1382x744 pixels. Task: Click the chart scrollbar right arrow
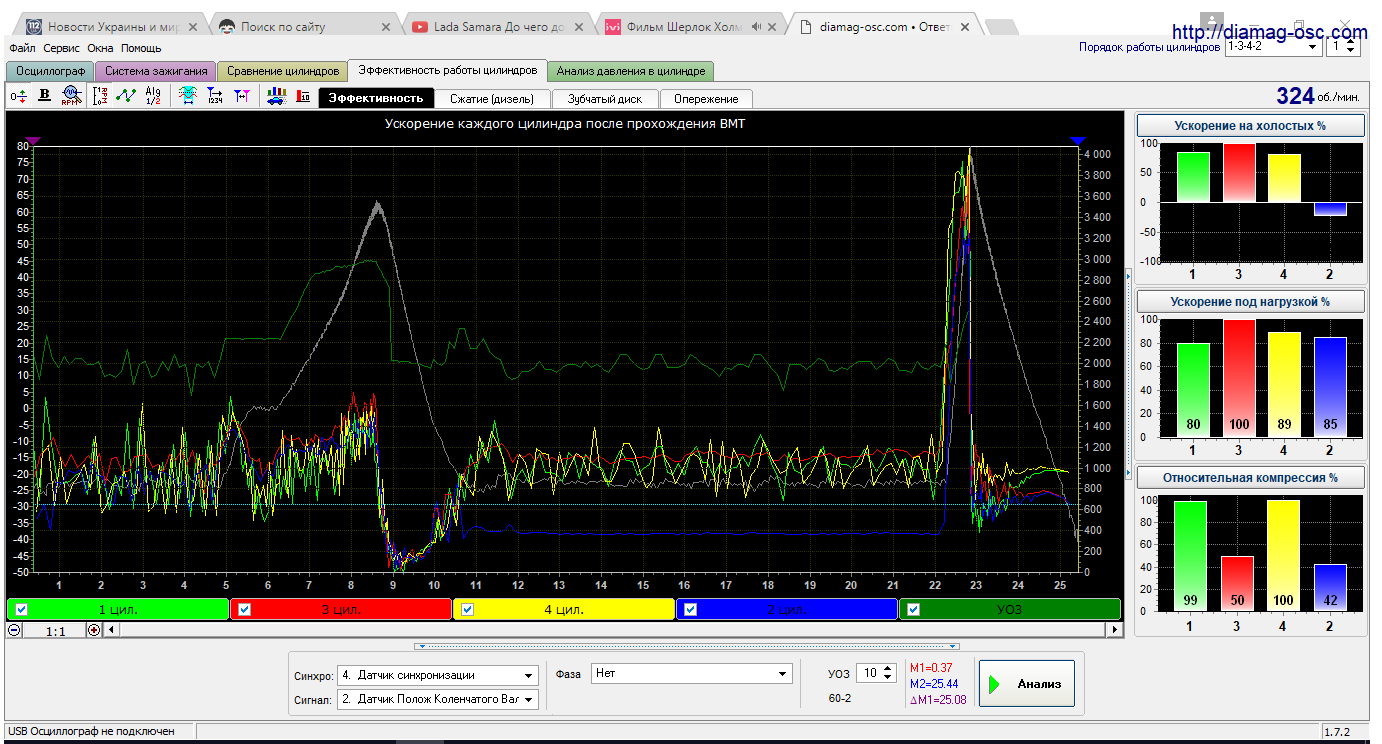coord(1115,630)
